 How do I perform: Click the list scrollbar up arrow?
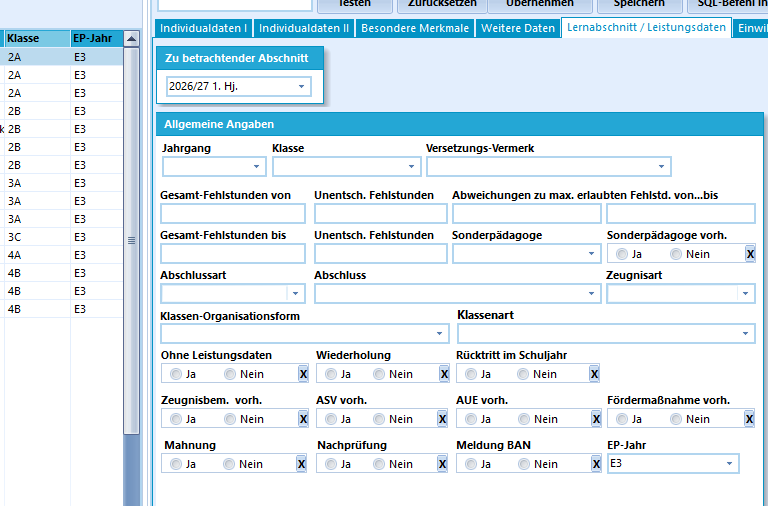131,39
